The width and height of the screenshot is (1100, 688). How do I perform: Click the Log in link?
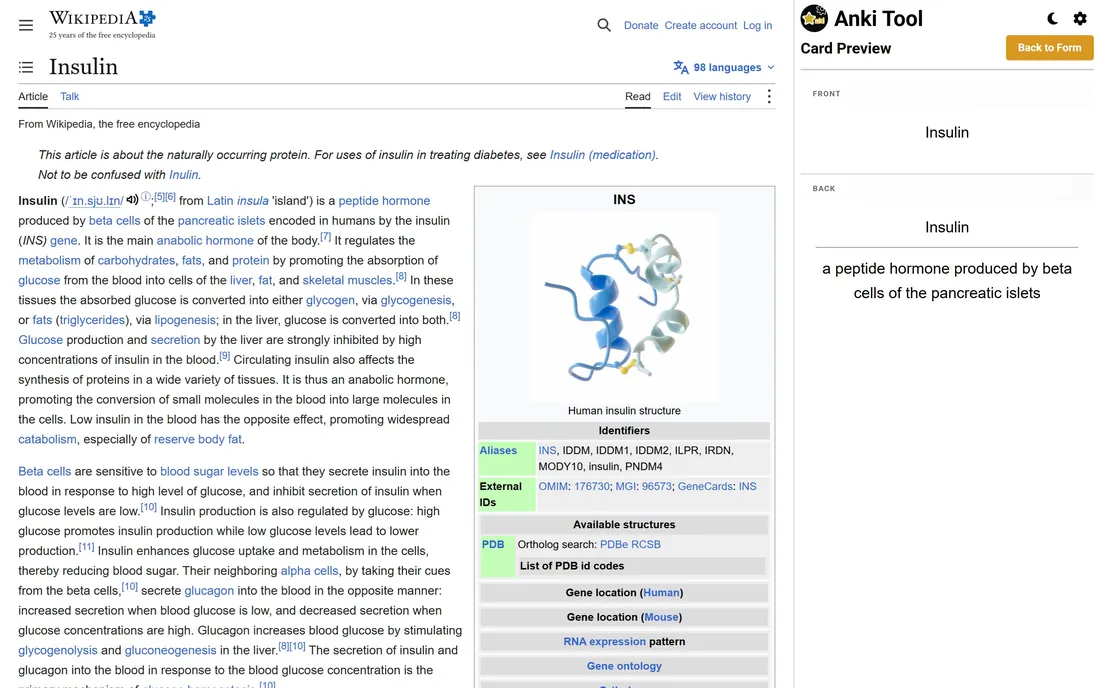coord(758,25)
